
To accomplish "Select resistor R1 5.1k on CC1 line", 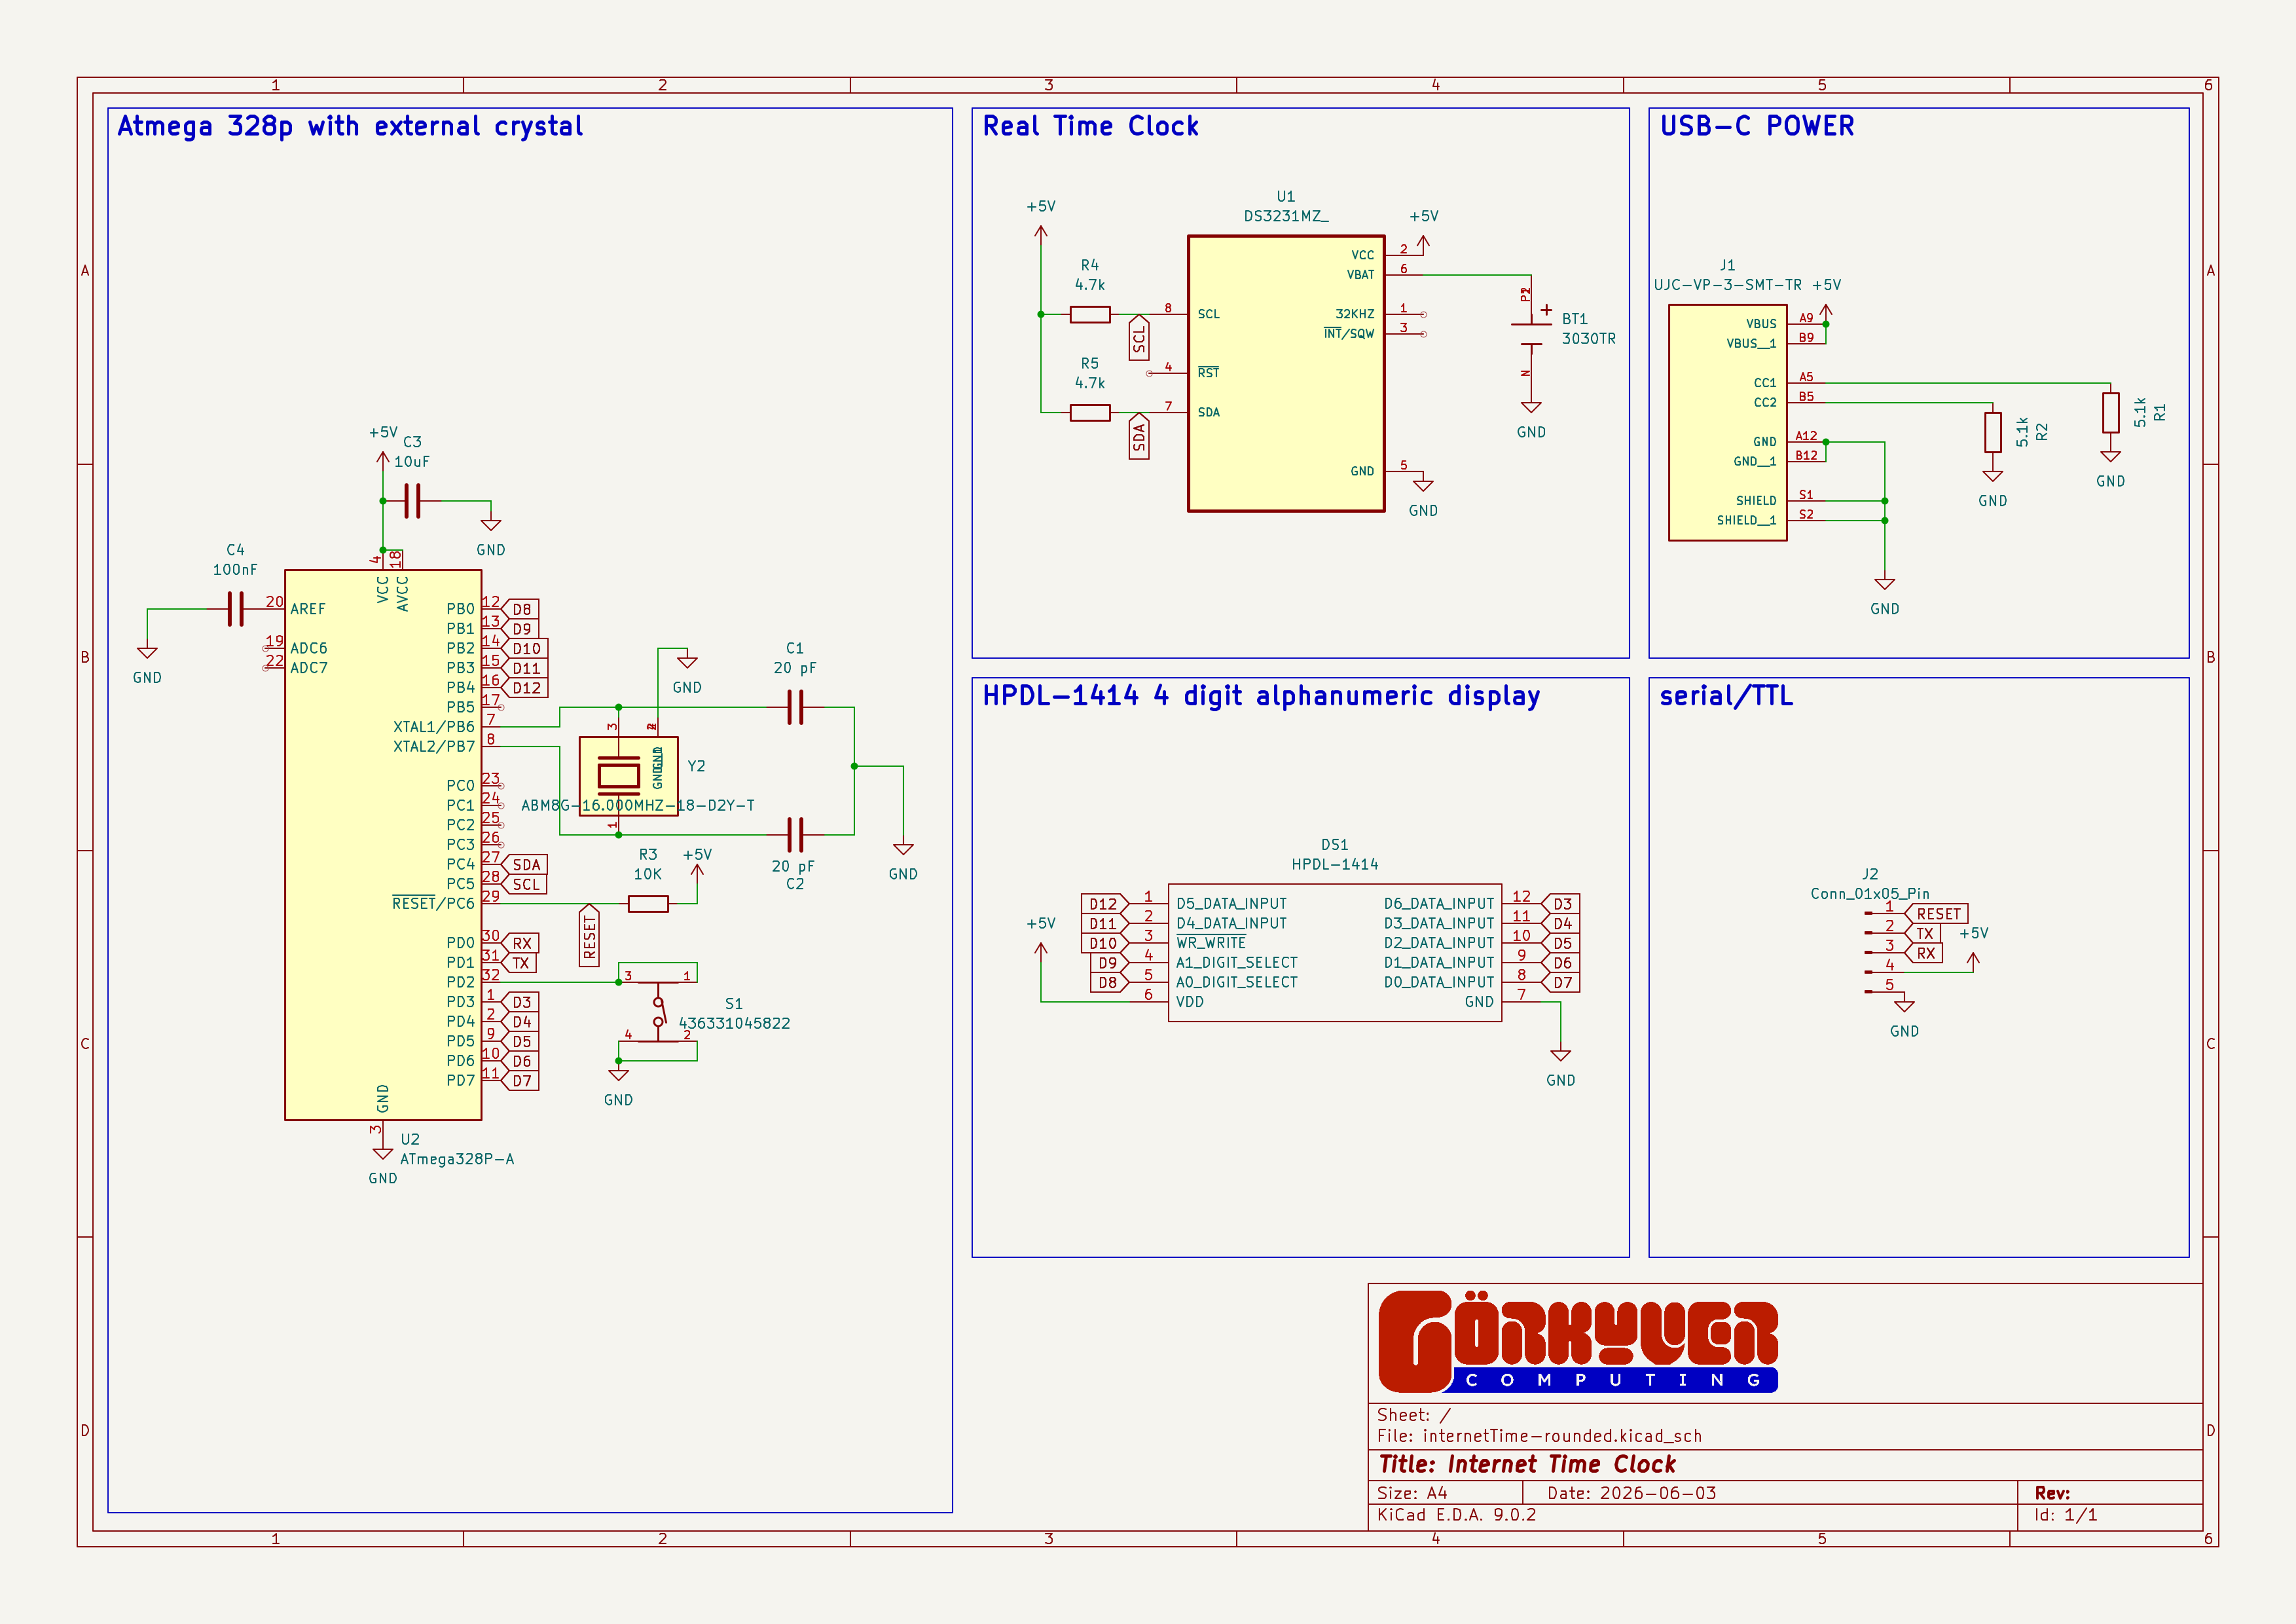I will [x=2111, y=412].
